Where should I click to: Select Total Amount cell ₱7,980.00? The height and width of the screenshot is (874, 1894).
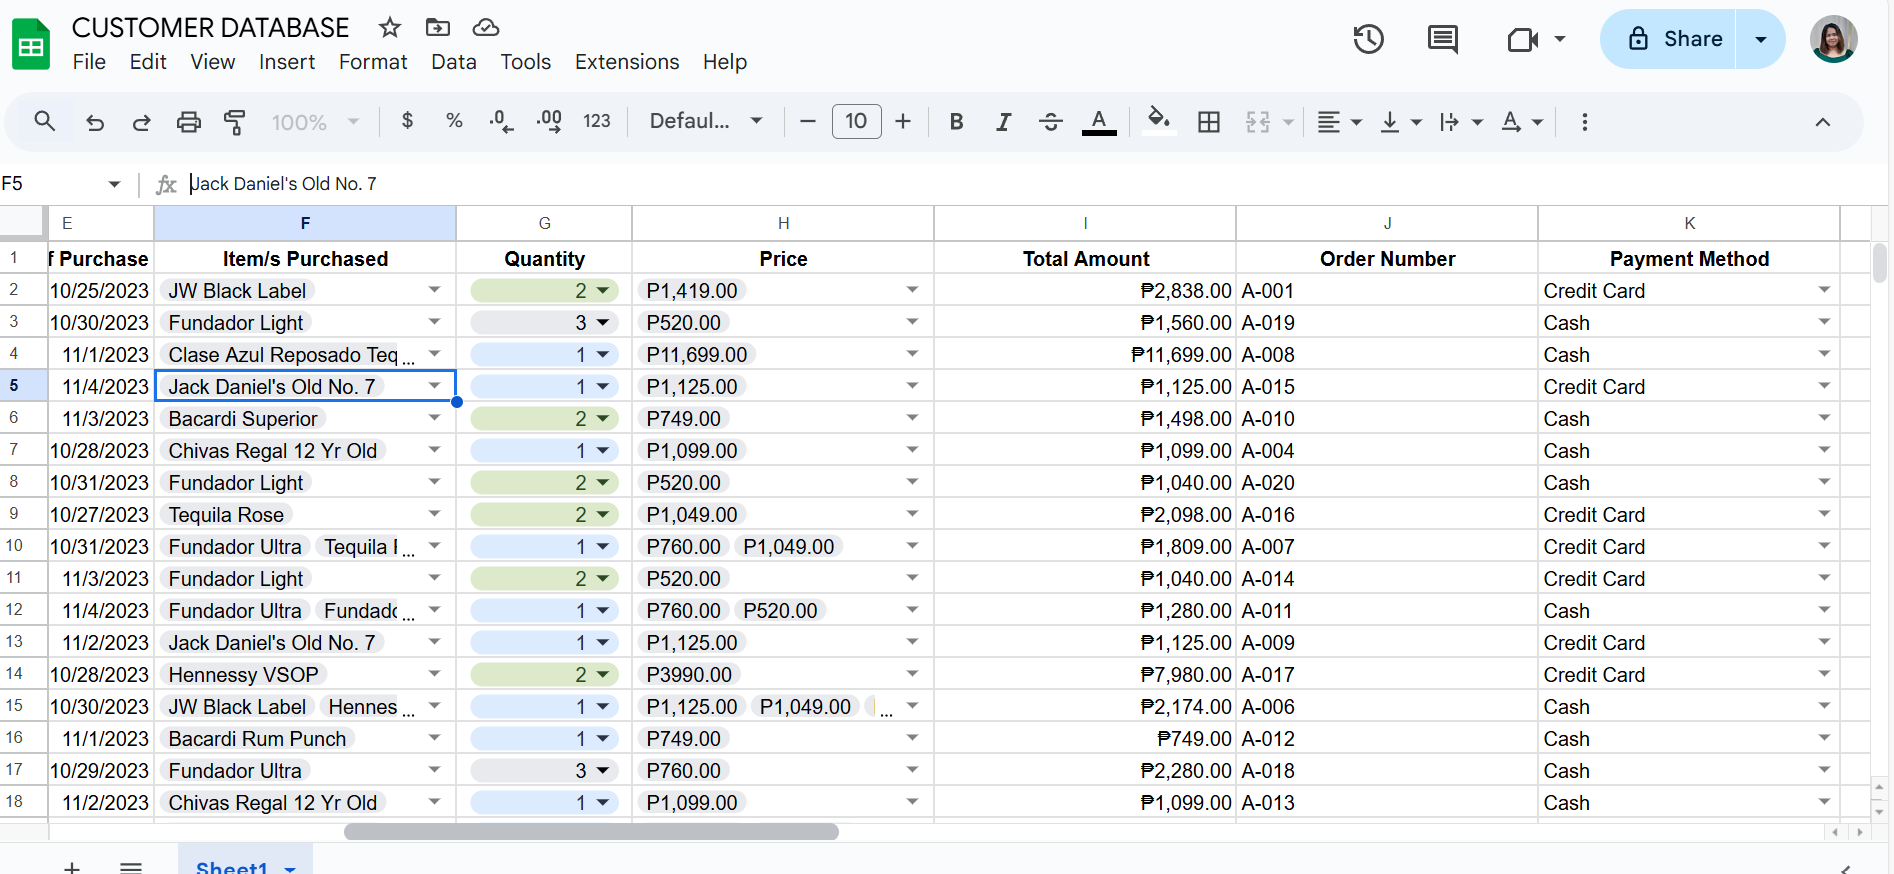(1085, 674)
